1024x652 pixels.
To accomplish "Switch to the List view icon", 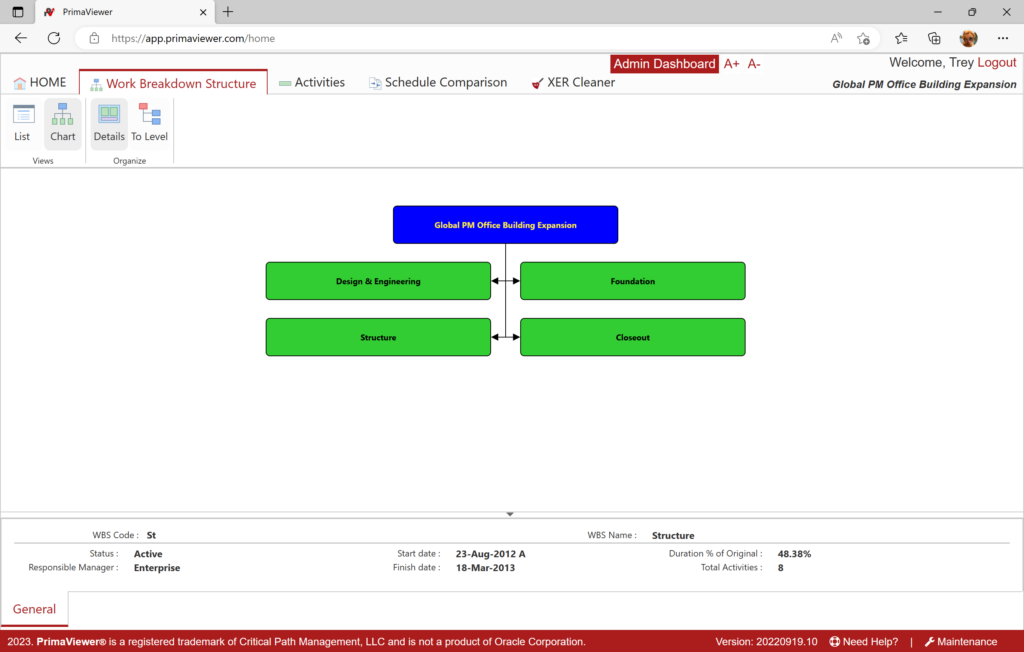I will [22, 123].
